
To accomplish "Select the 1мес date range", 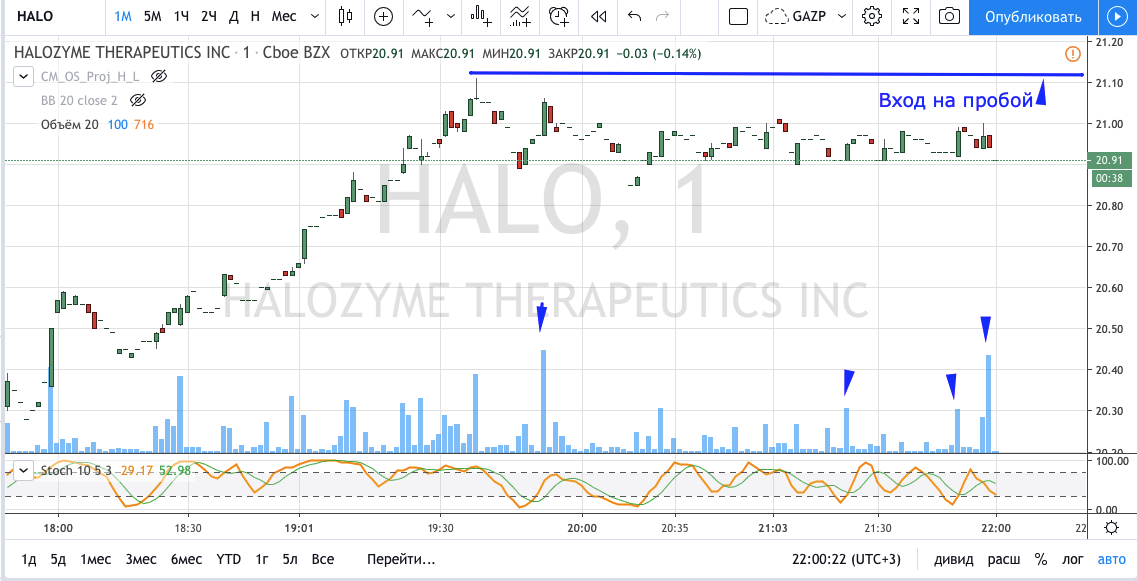I will pos(96,559).
